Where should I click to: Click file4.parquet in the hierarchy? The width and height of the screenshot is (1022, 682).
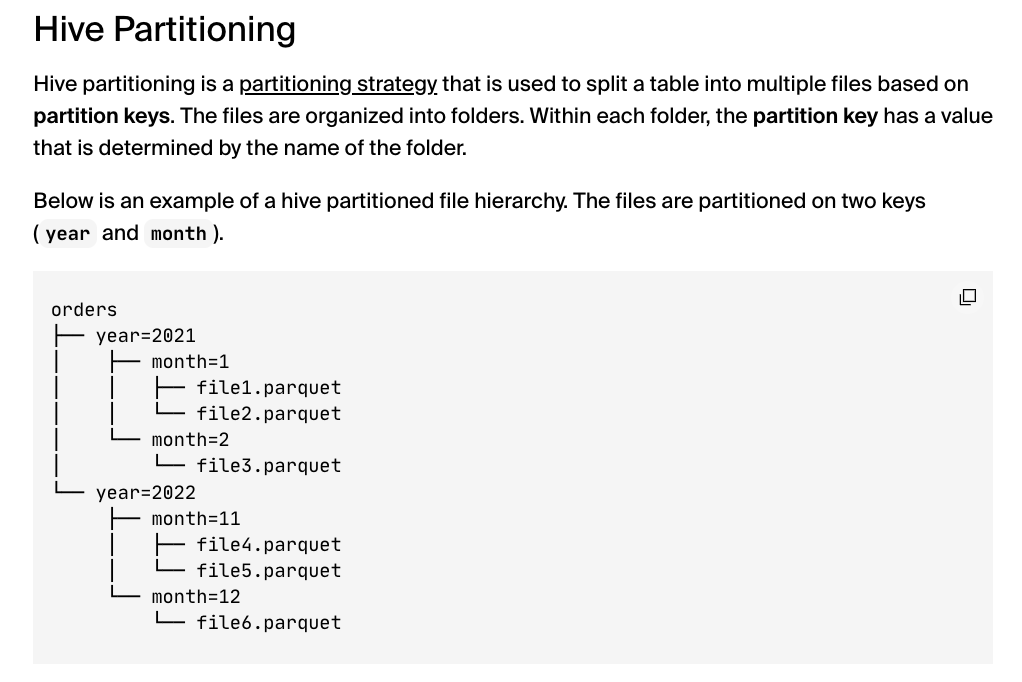(268, 545)
